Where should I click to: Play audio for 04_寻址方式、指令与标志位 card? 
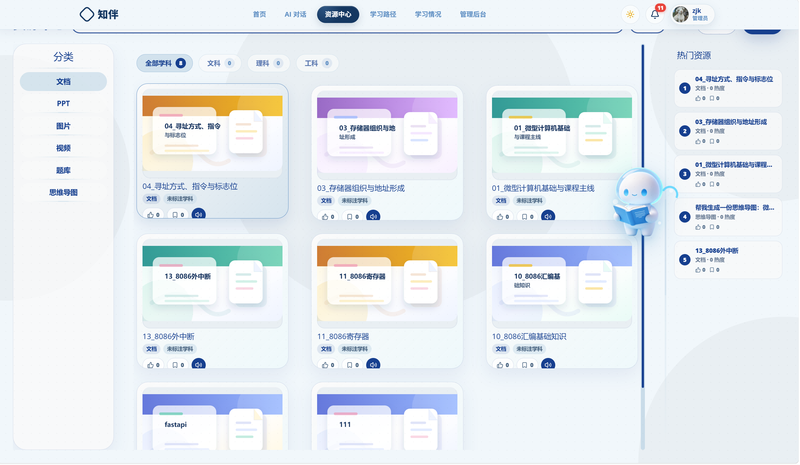point(198,214)
